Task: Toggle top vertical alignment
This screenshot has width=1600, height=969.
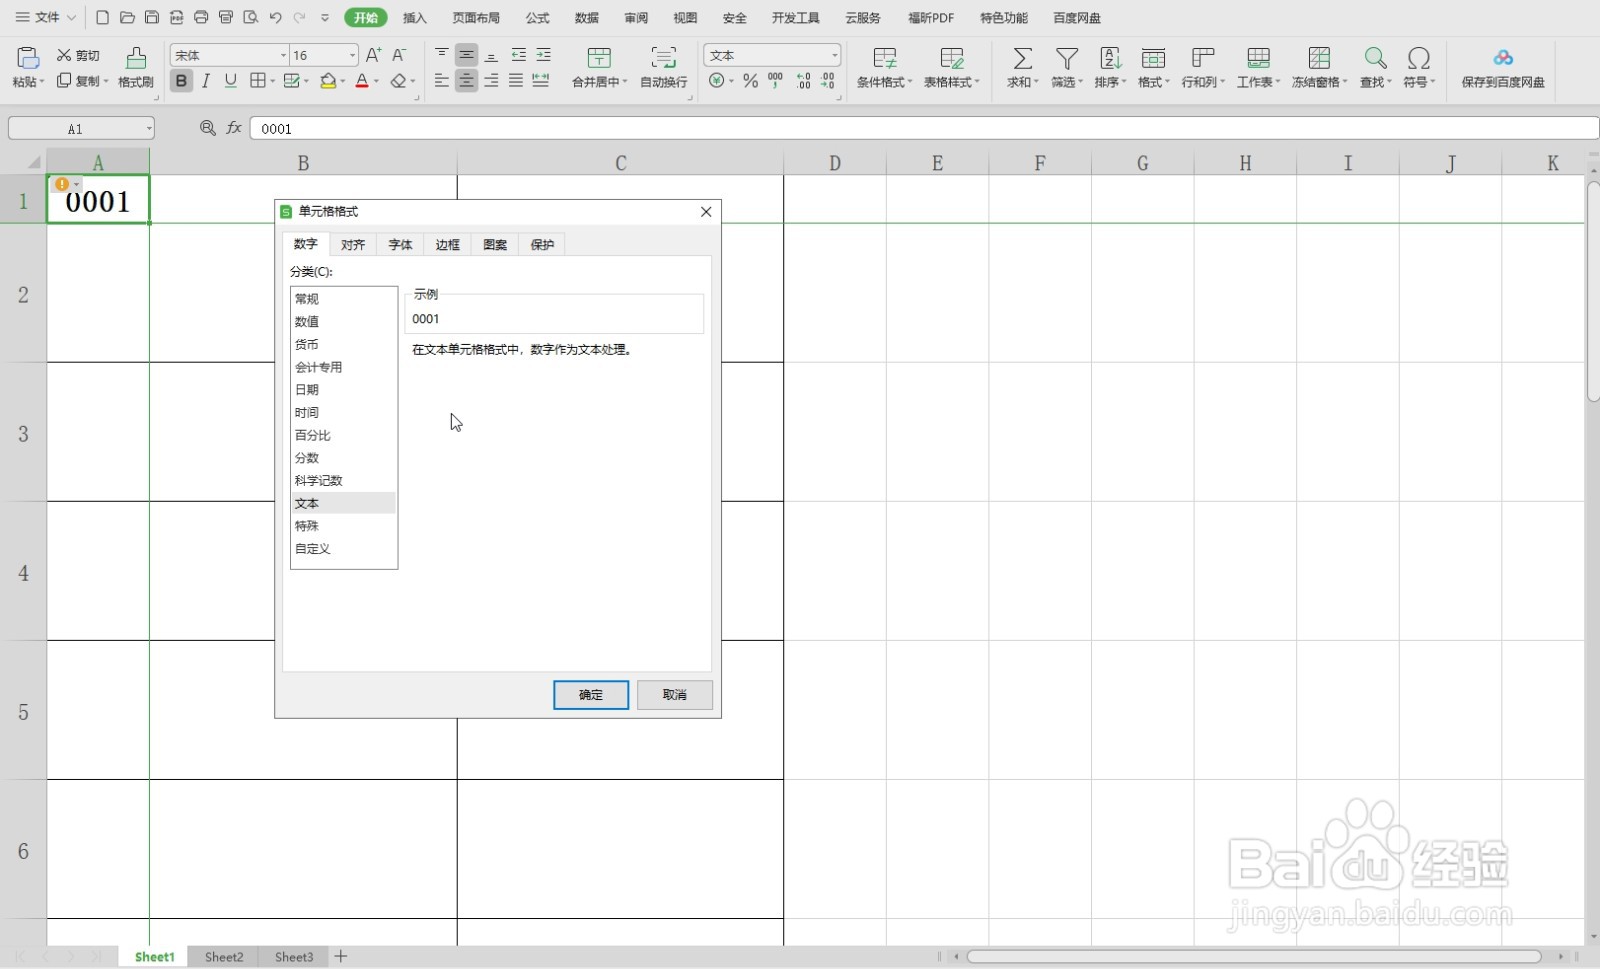Action: click(442, 55)
